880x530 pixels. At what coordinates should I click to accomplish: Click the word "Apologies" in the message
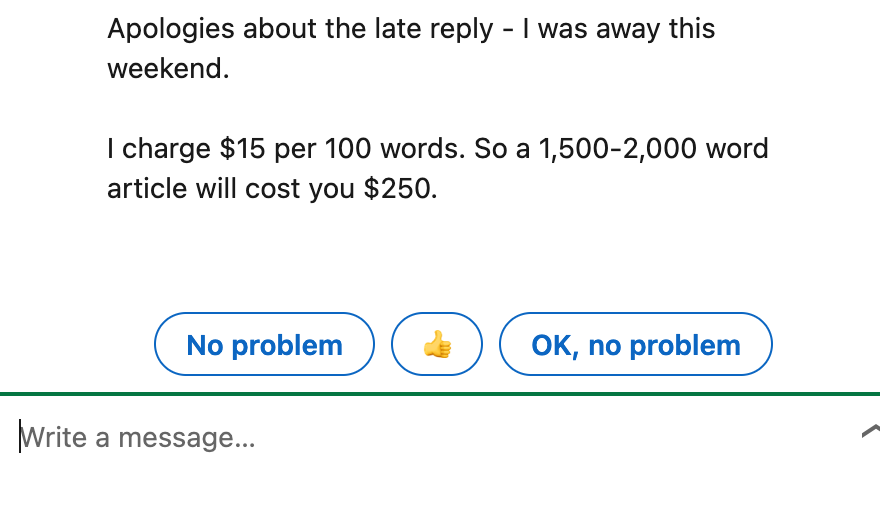171,29
